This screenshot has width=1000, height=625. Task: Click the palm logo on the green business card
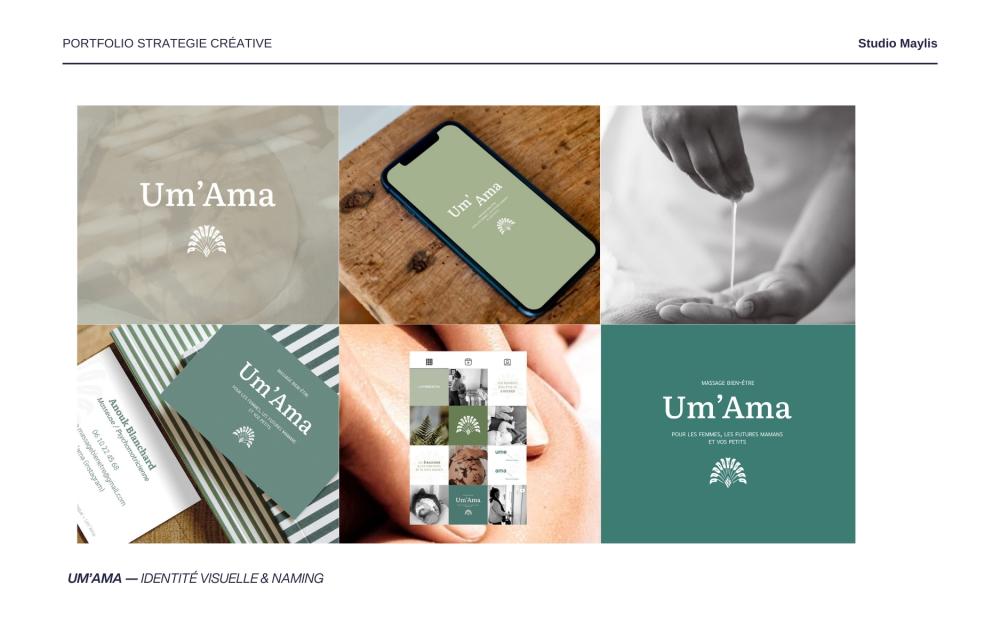tap(244, 436)
